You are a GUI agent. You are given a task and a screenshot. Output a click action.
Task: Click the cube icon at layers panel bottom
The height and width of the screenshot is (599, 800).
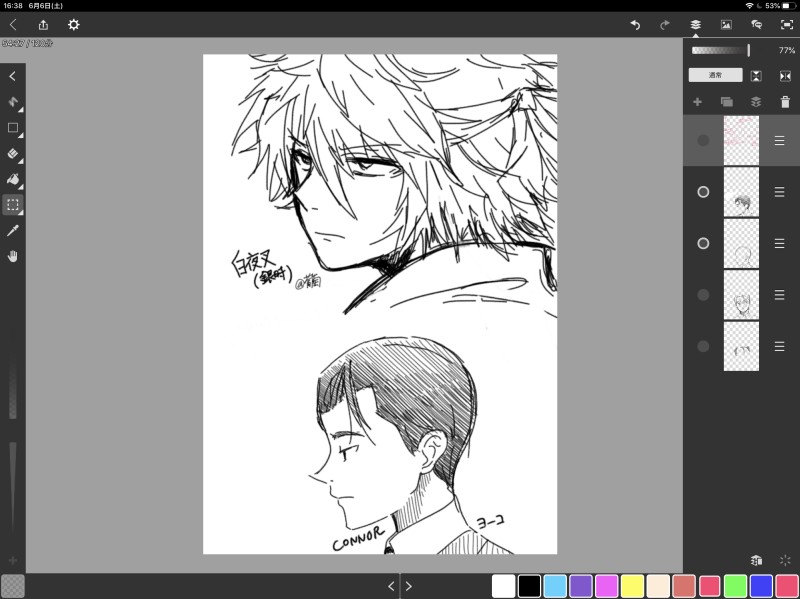click(756, 560)
